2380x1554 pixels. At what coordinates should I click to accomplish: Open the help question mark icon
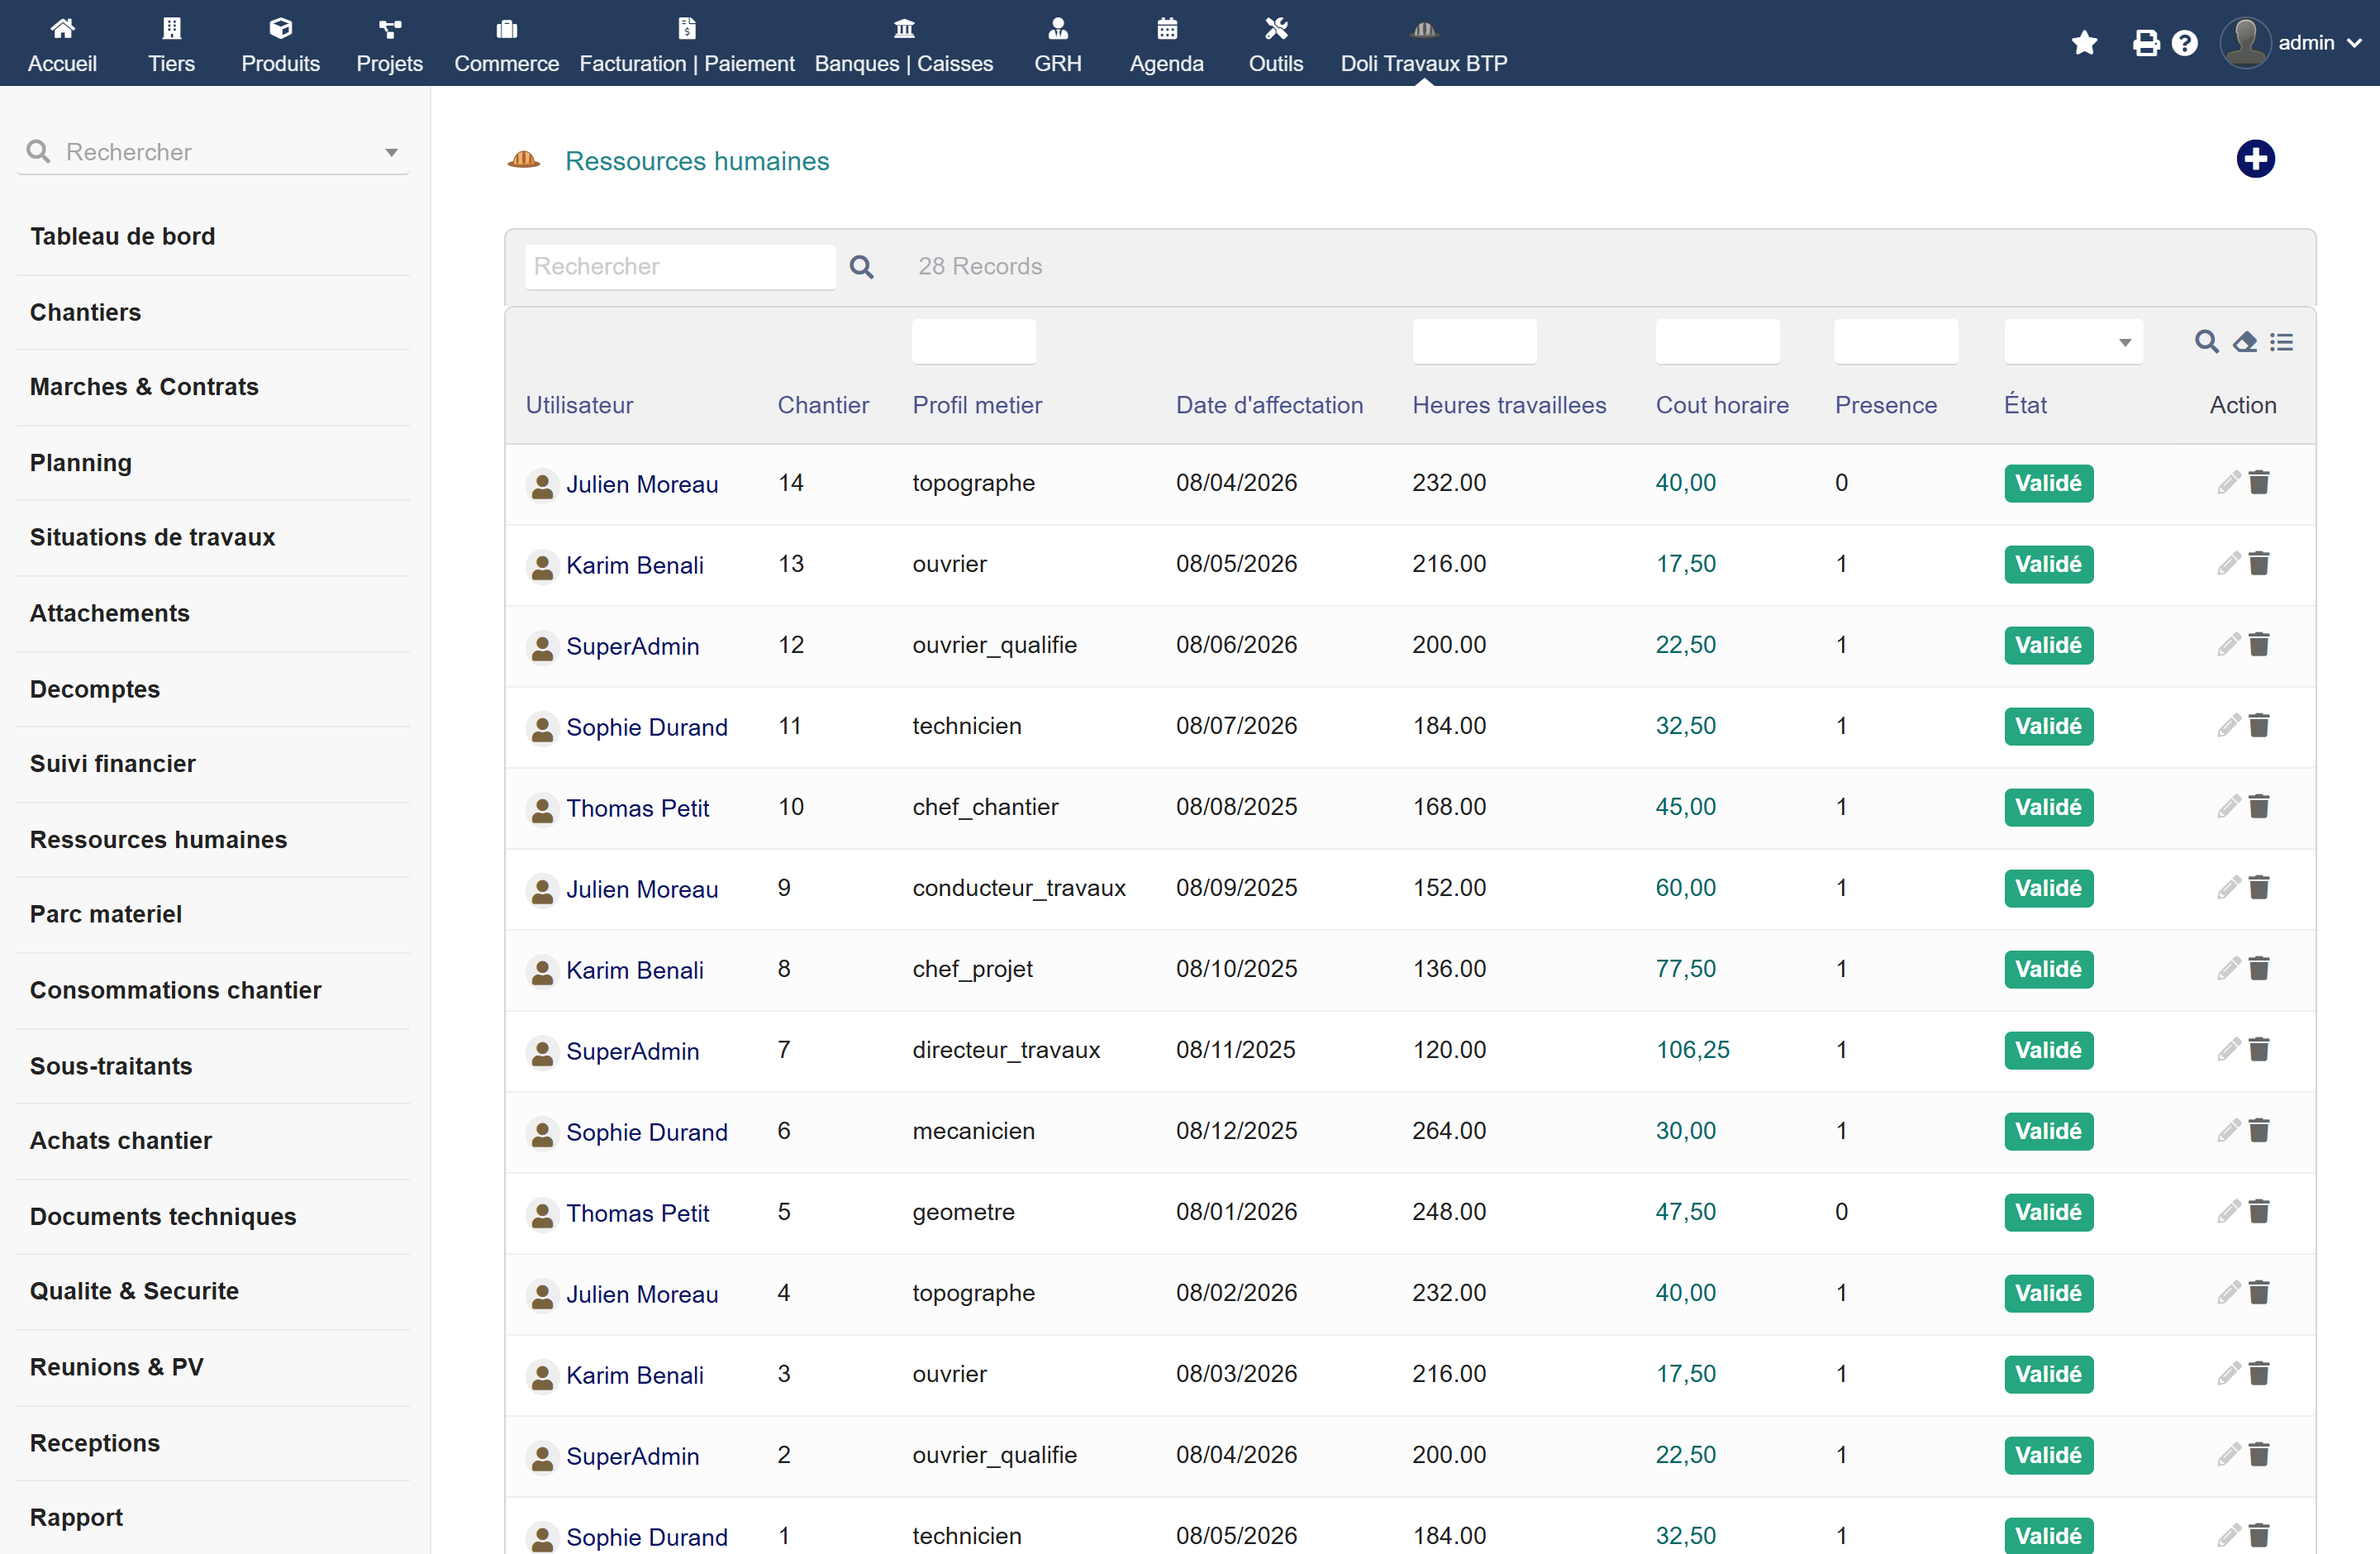[x=2184, y=43]
